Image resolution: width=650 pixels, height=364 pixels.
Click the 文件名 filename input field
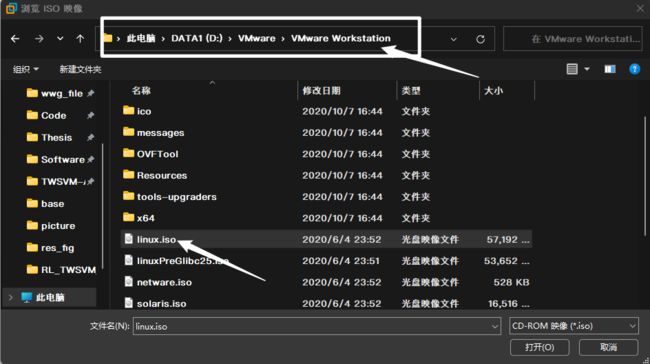(x=317, y=326)
